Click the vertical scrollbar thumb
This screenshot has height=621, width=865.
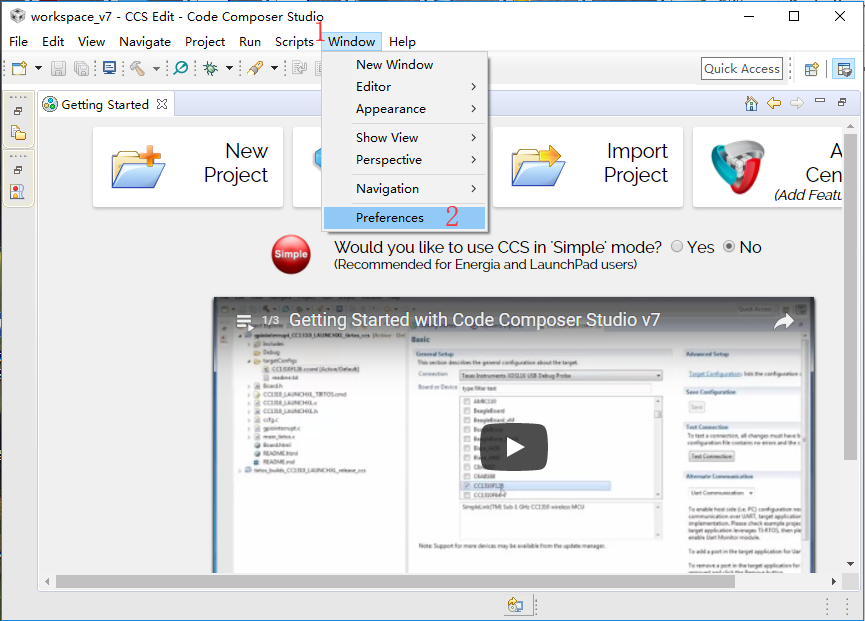click(850, 296)
